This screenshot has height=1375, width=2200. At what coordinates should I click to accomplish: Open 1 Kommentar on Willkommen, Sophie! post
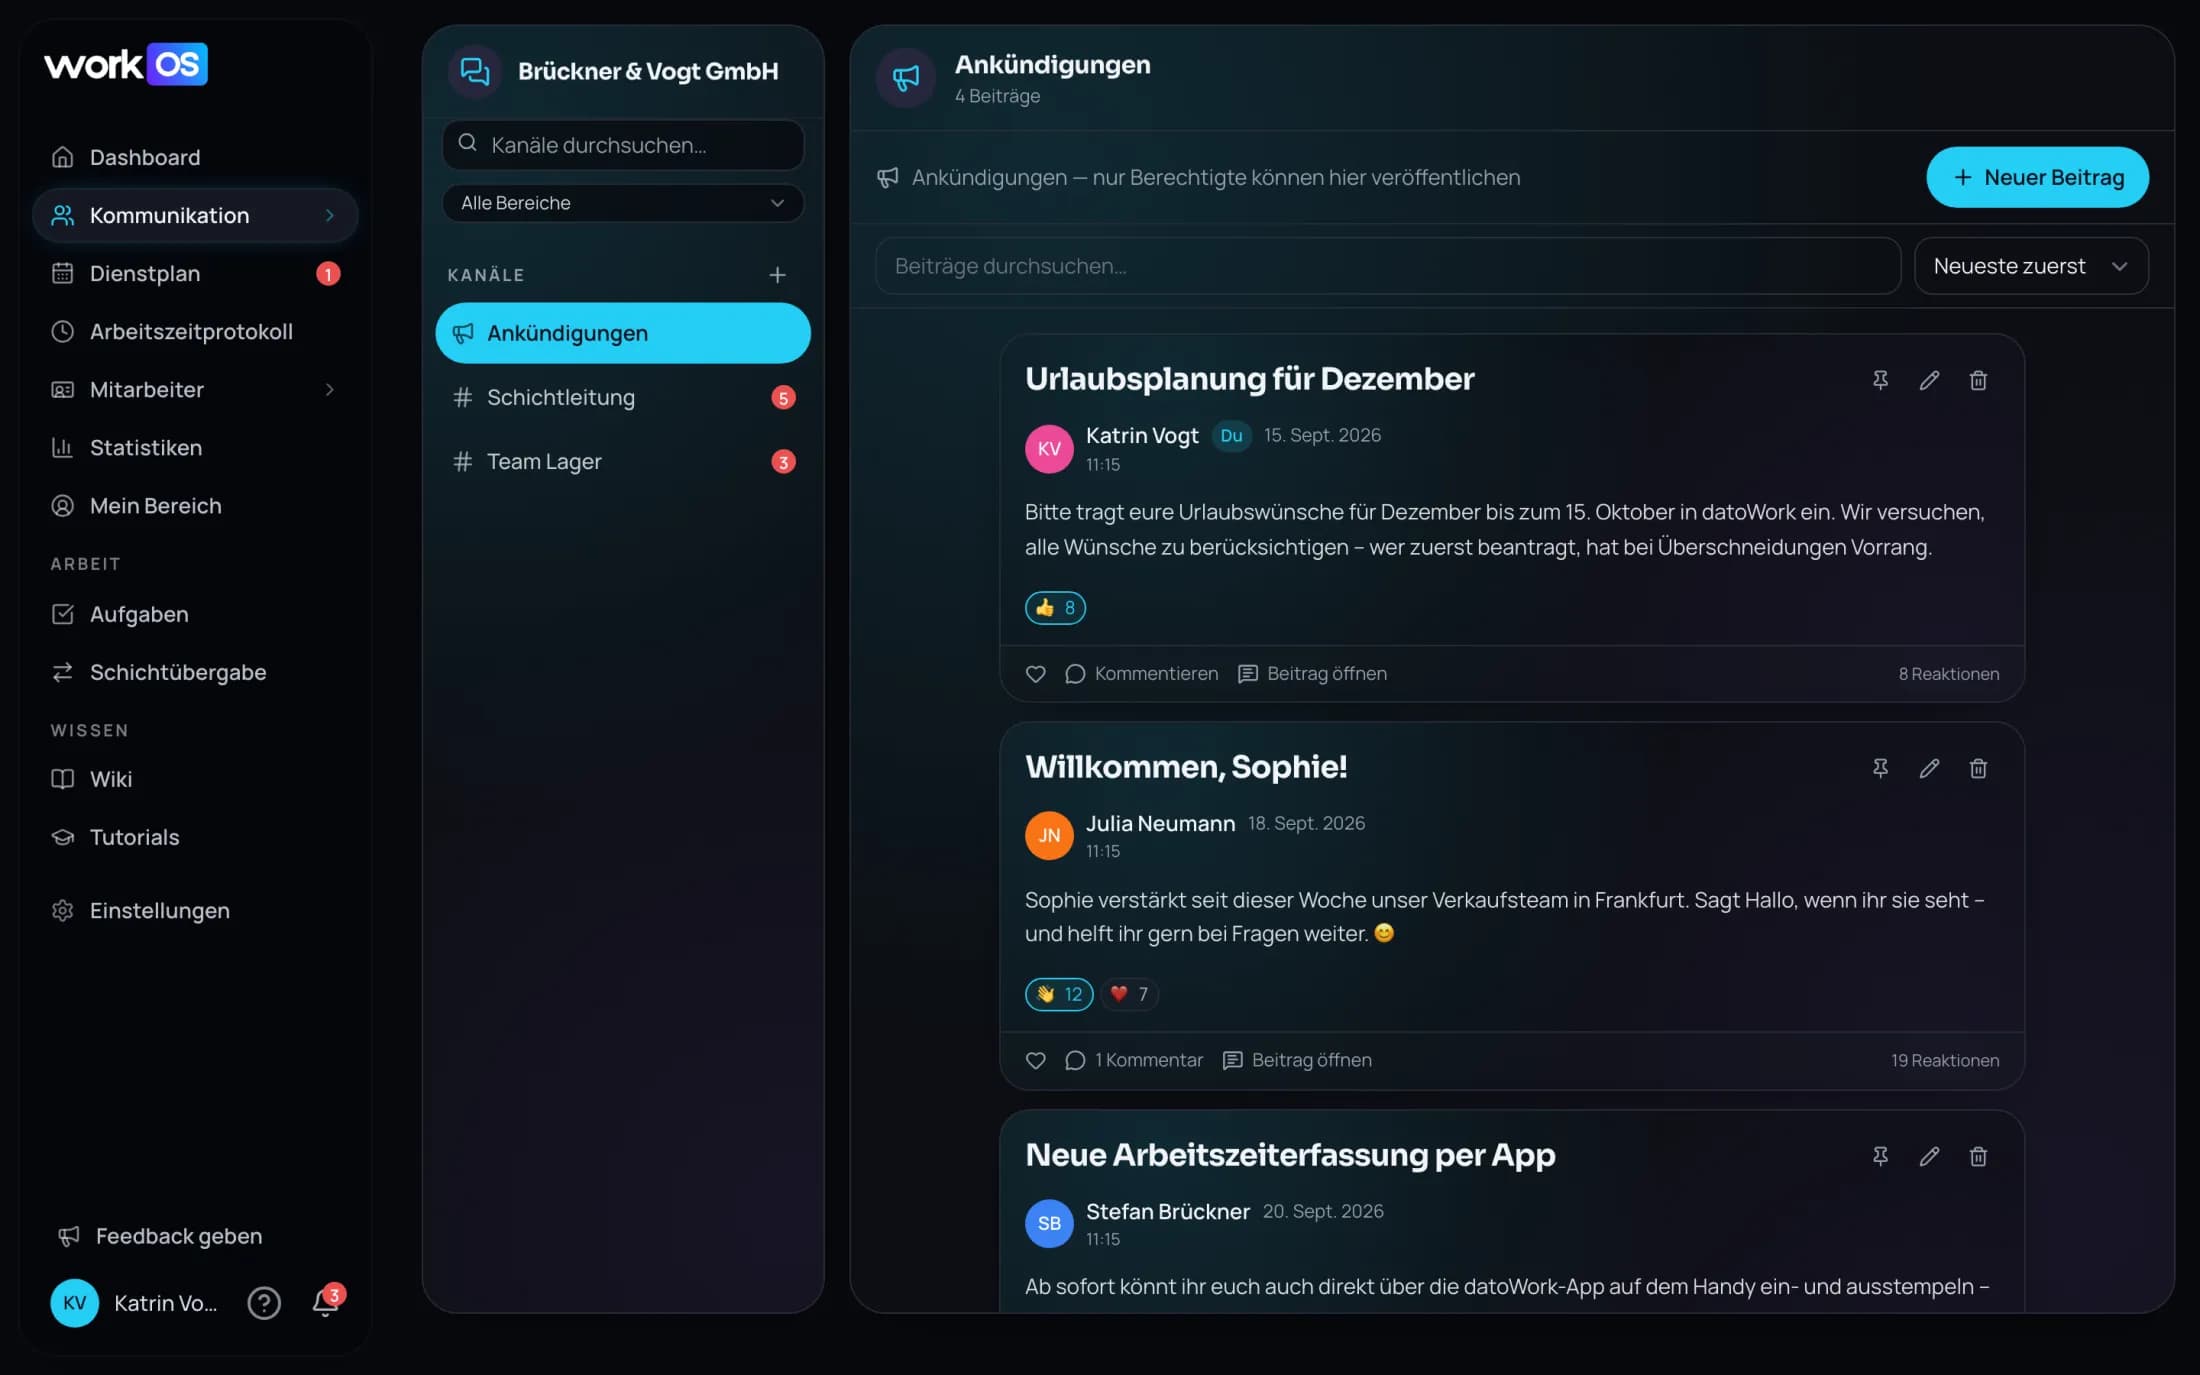tap(1134, 1060)
